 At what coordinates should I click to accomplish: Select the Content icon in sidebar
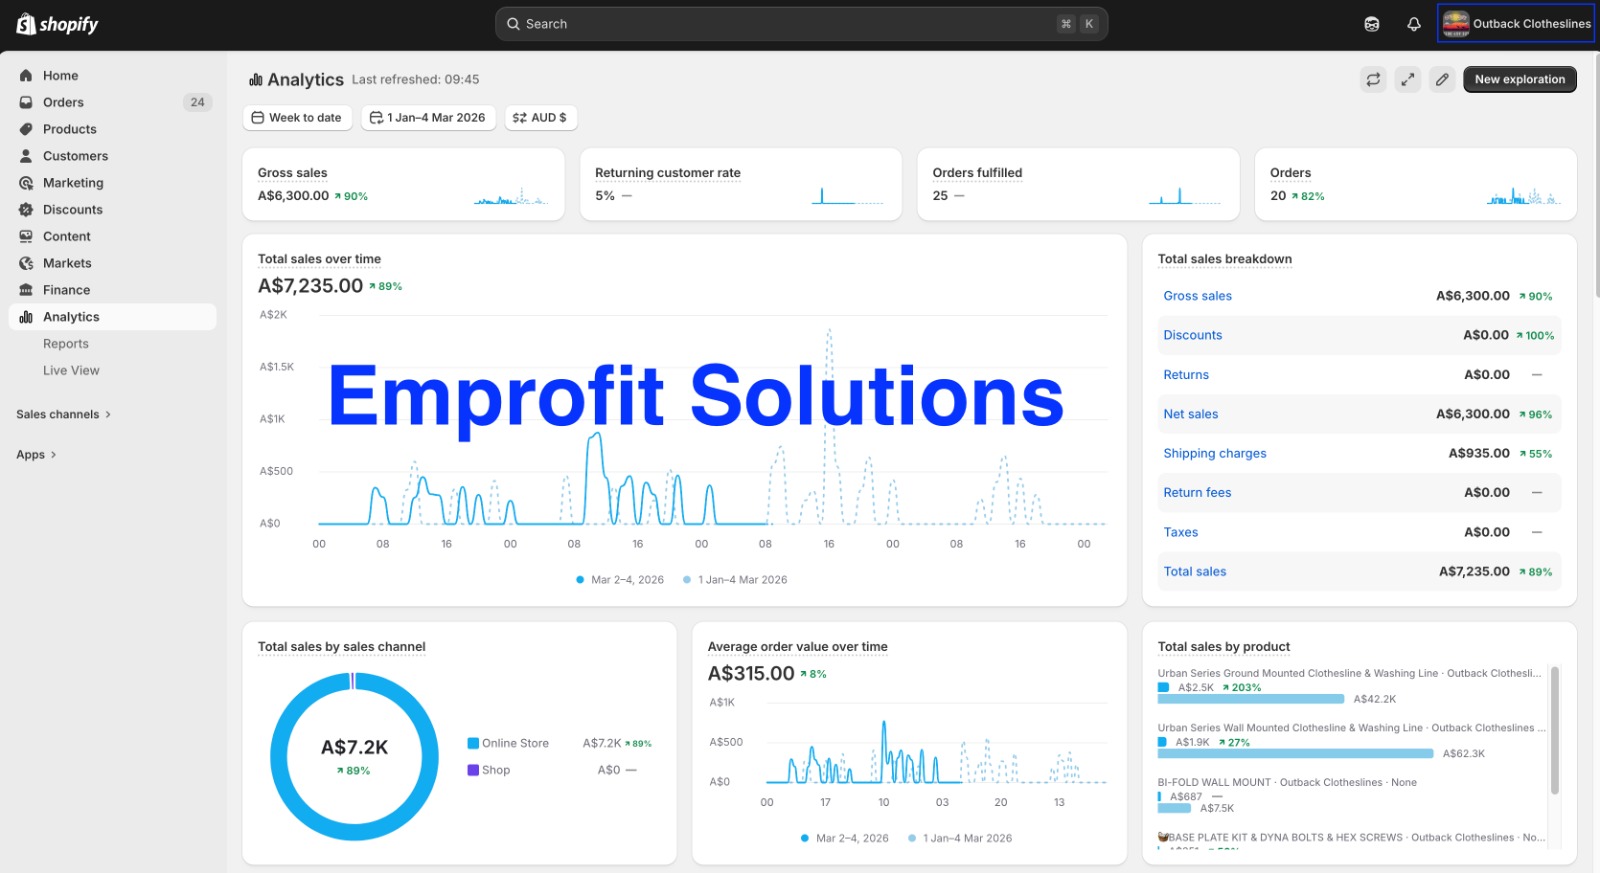pyautogui.click(x=26, y=236)
